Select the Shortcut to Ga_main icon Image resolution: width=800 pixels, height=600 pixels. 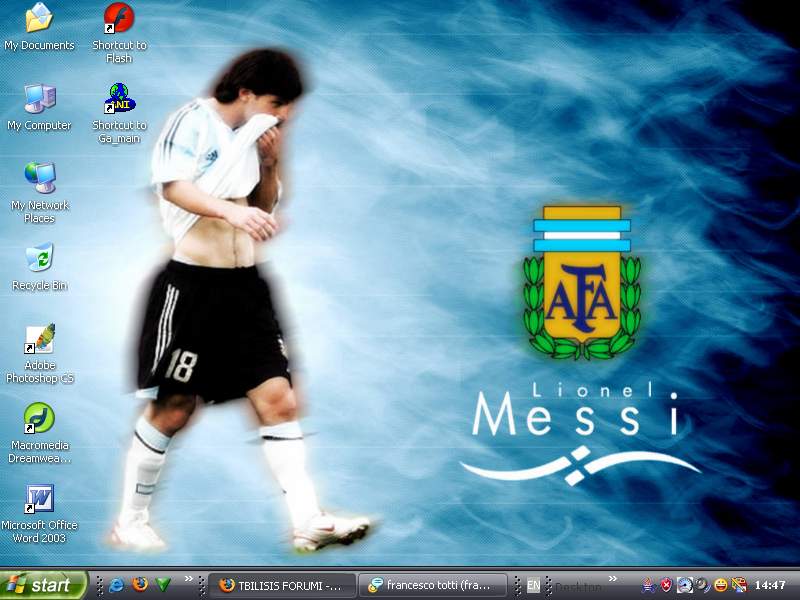point(119,113)
